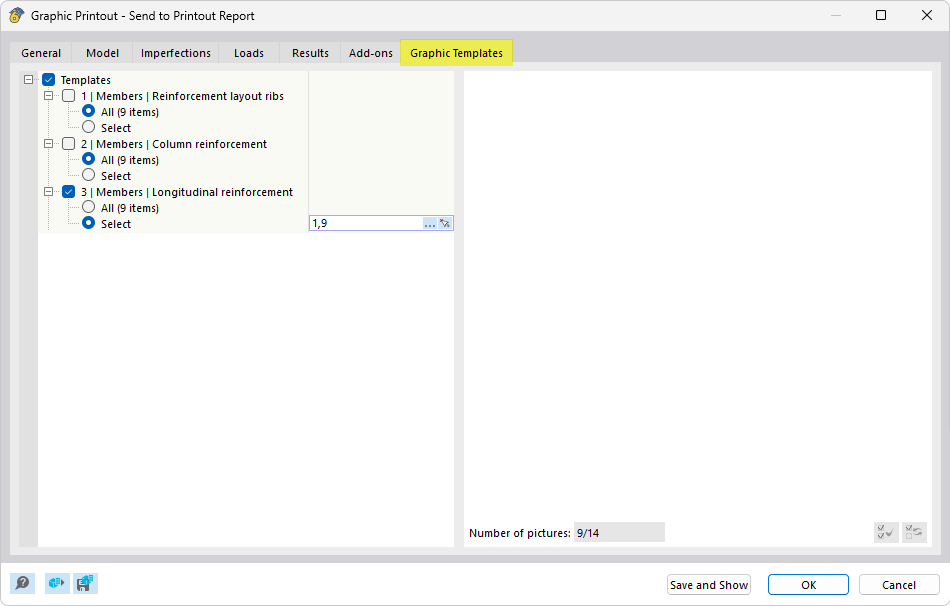Click the Number of pictures field

coord(618,531)
